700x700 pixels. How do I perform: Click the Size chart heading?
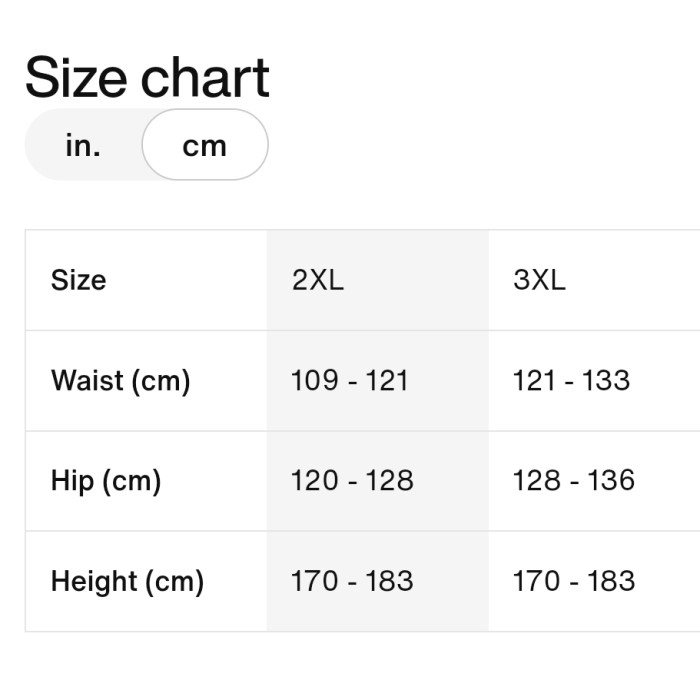pos(147,77)
